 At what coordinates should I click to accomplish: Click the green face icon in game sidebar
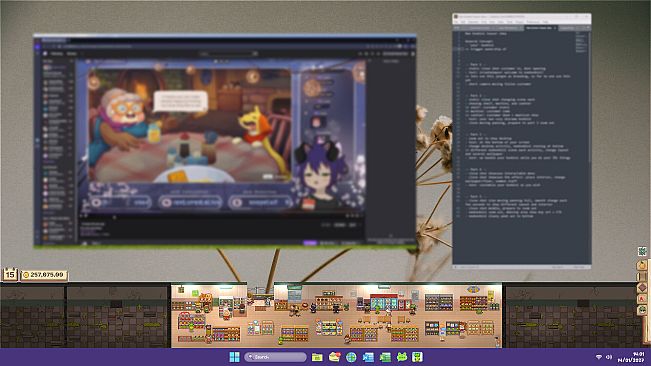pyautogui.click(x=642, y=310)
